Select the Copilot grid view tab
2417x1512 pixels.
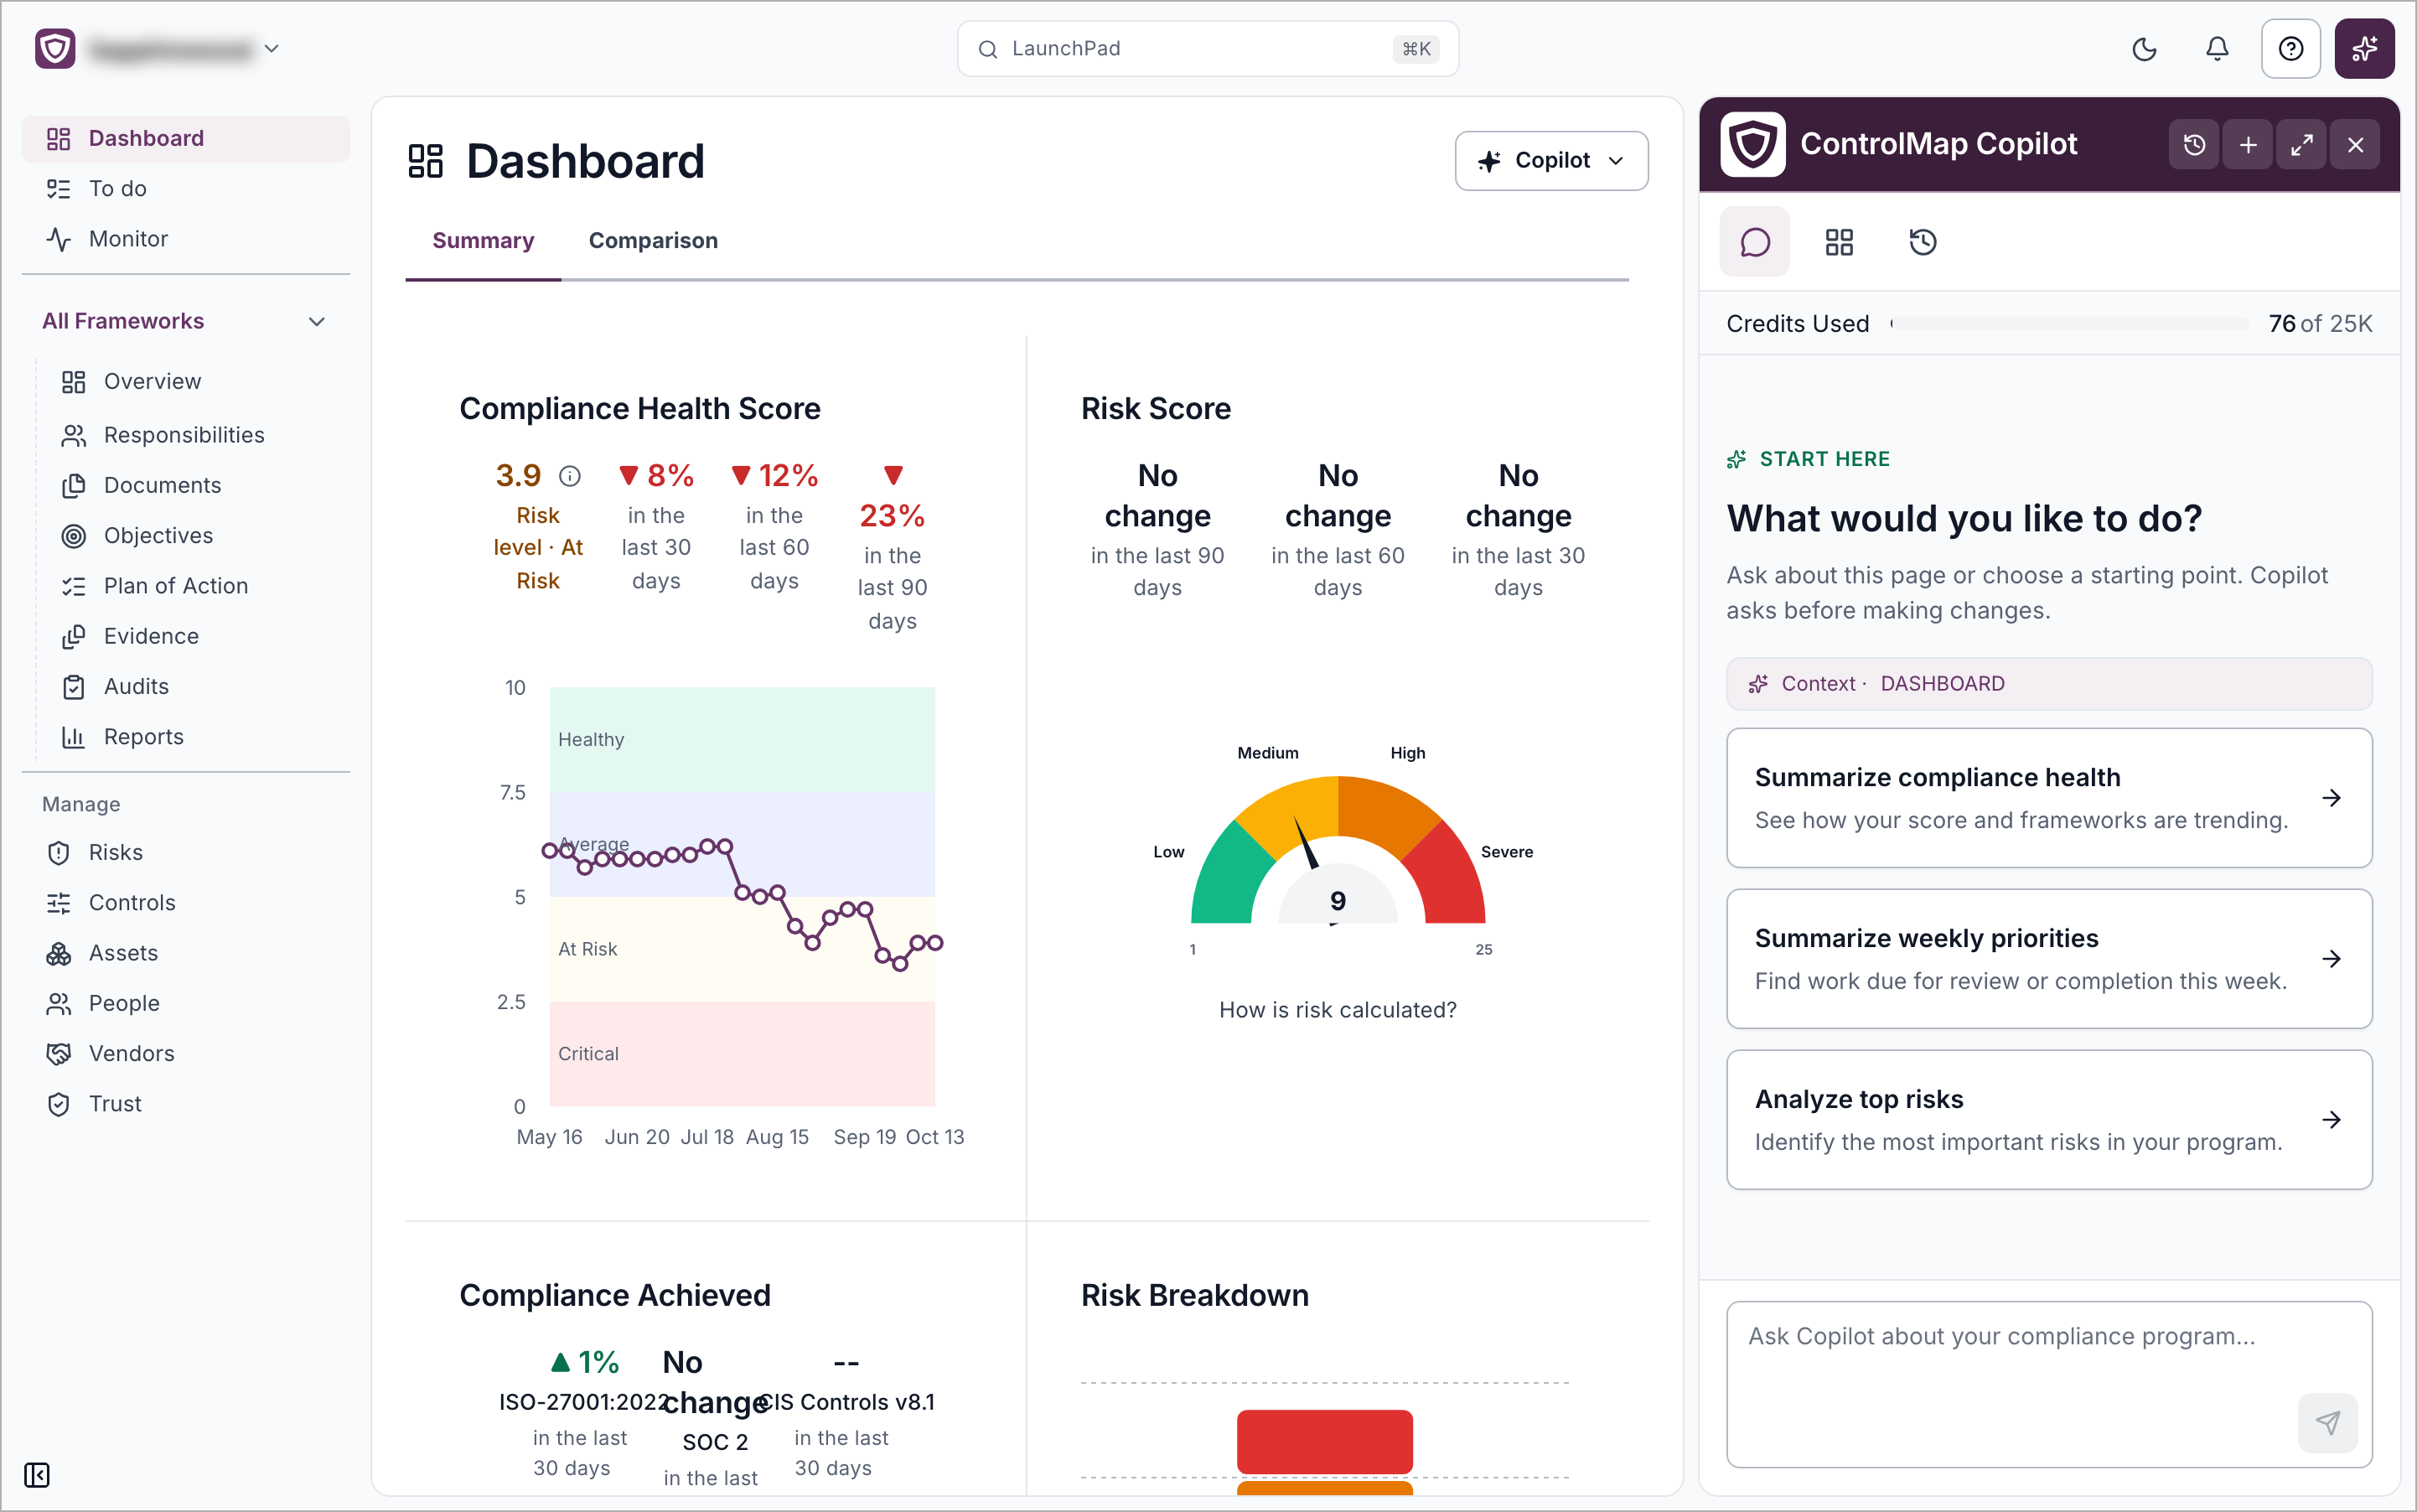coord(1839,242)
